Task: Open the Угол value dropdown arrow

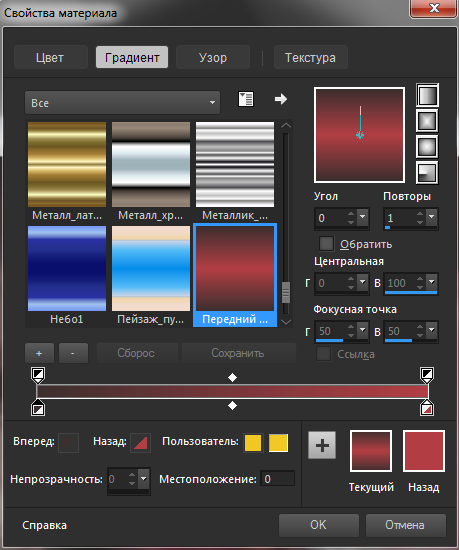Action: (363, 217)
